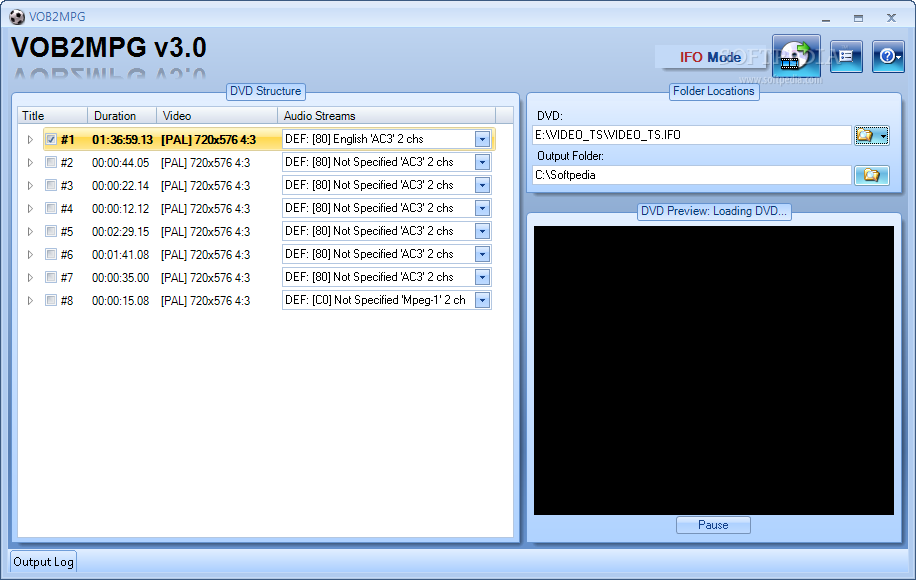Click the DVD path input field
Image resolution: width=916 pixels, height=580 pixels.
(x=692, y=135)
